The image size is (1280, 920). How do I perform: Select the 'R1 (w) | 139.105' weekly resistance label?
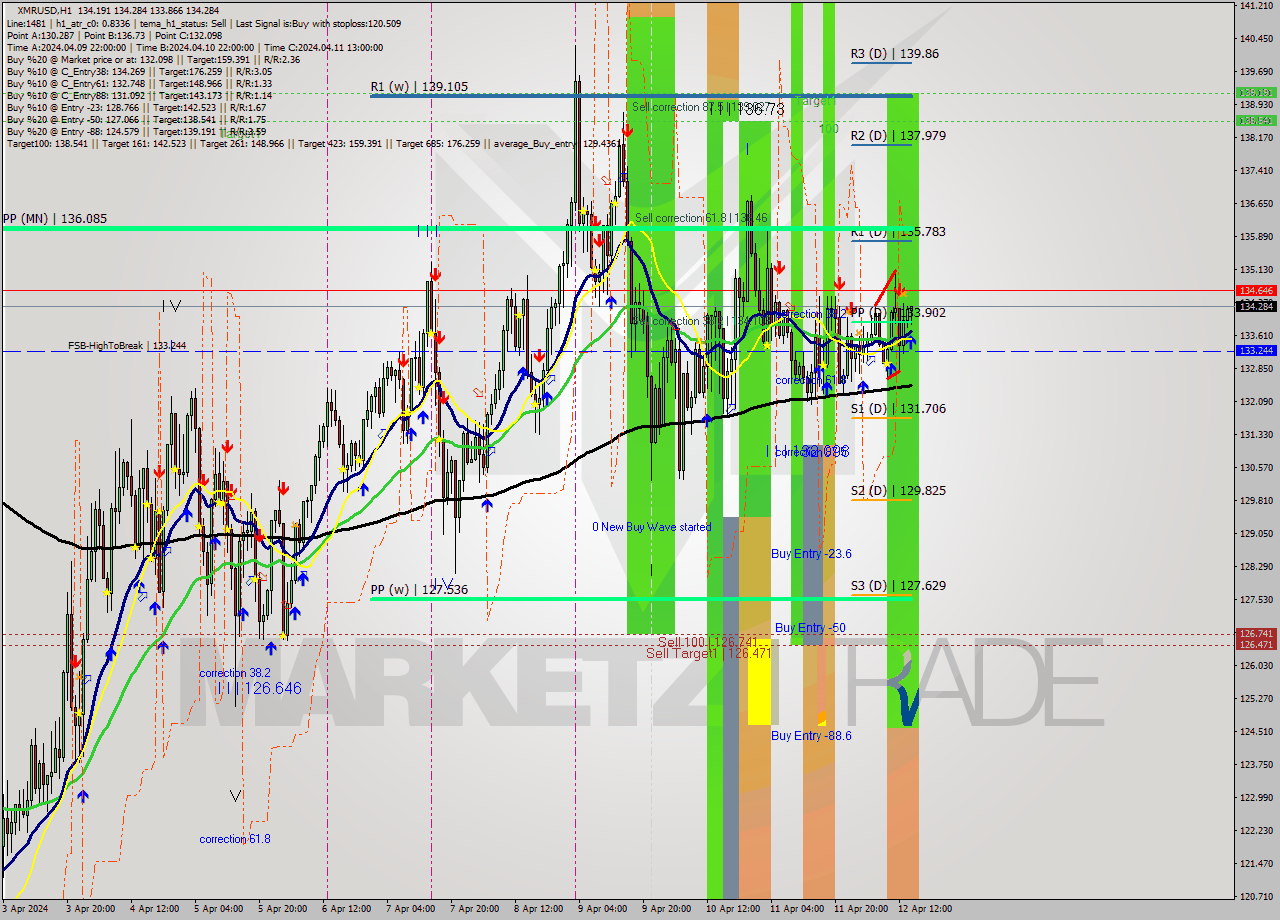[419, 87]
